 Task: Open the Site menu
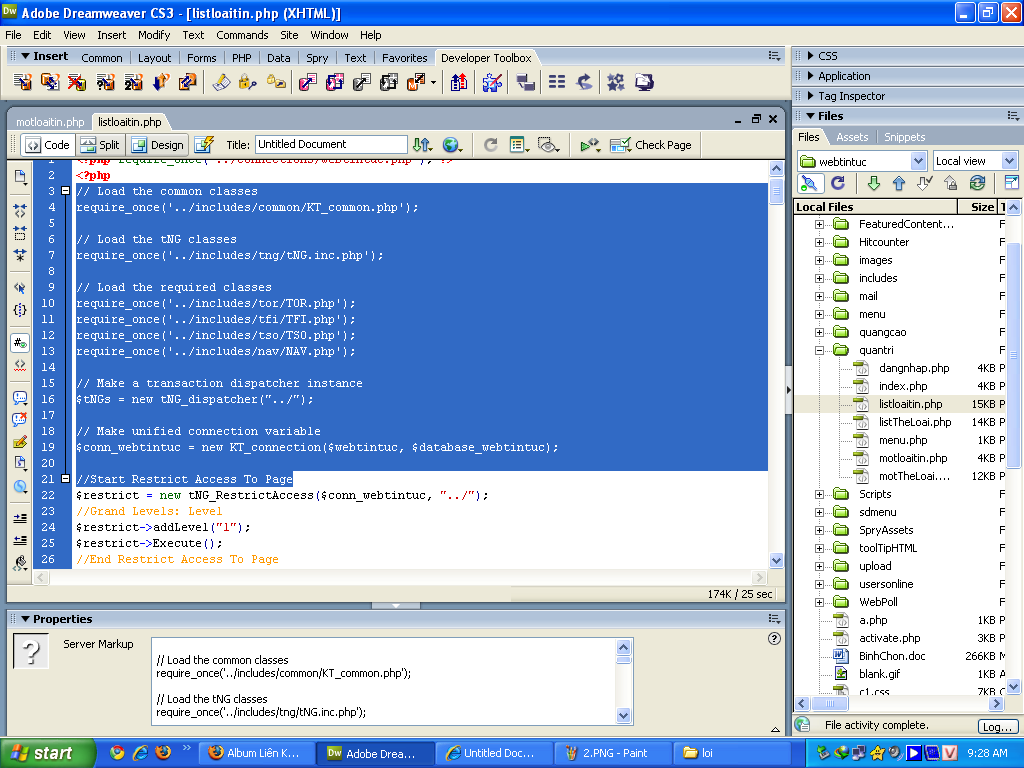coord(289,35)
